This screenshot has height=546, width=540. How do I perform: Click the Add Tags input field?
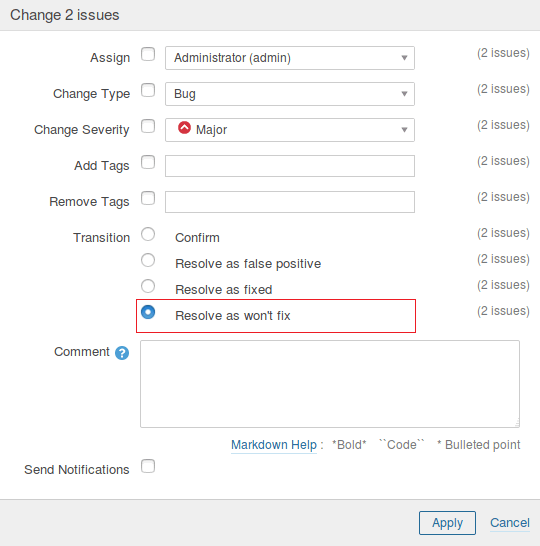click(290, 166)
